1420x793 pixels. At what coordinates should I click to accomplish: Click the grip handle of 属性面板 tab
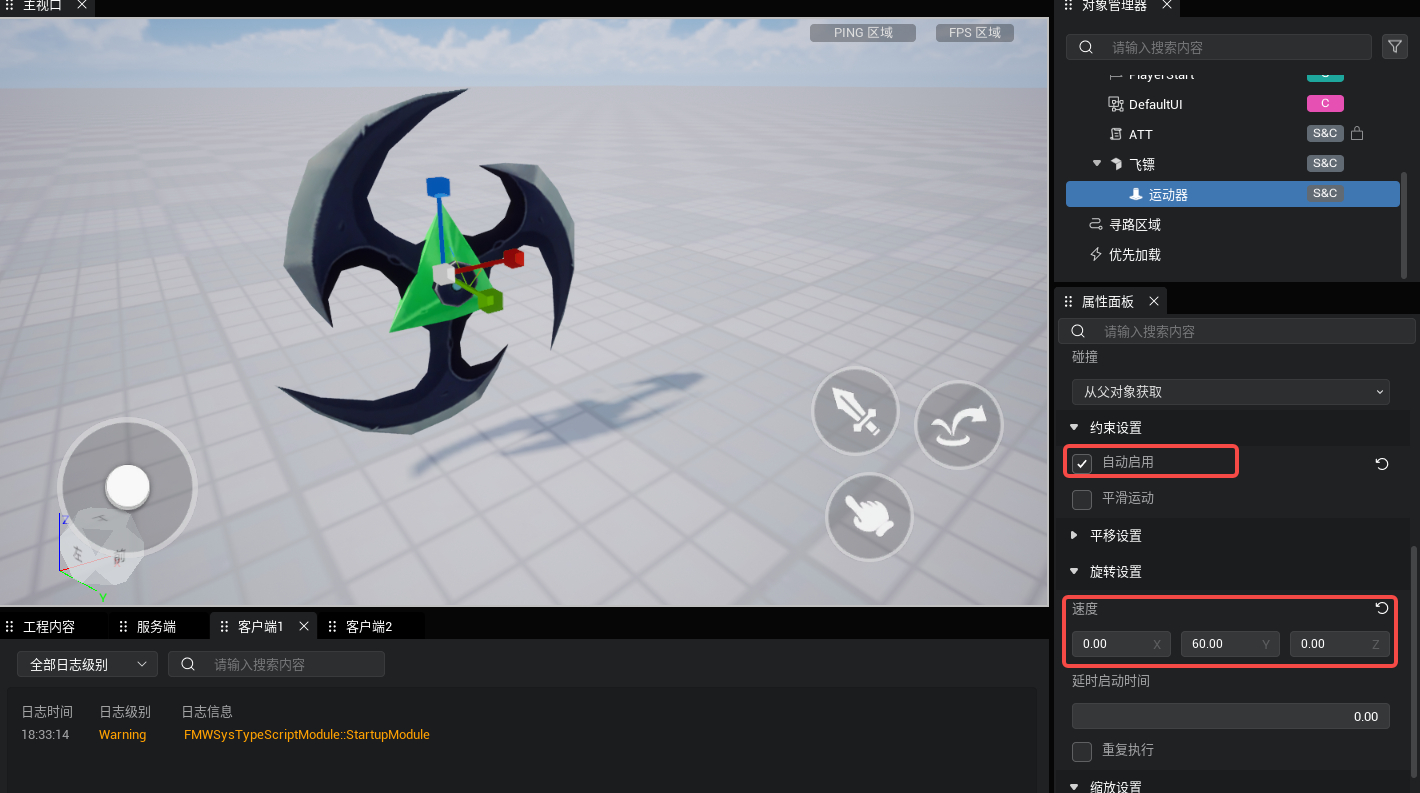(1069, 301)
